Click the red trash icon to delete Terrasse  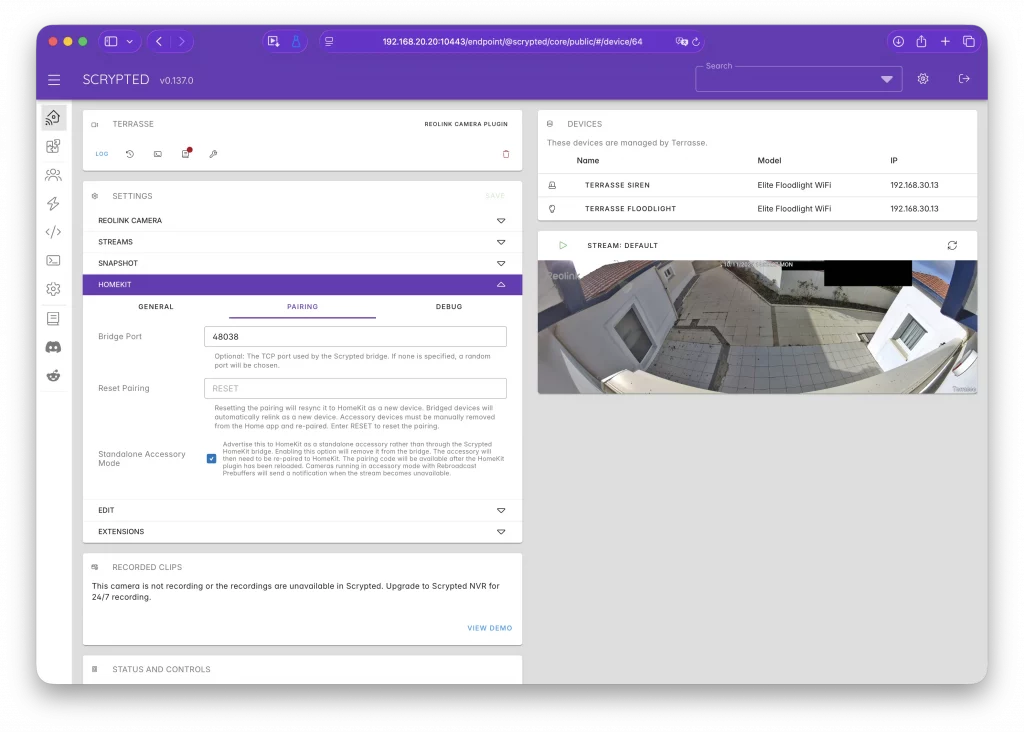[505, 154]
